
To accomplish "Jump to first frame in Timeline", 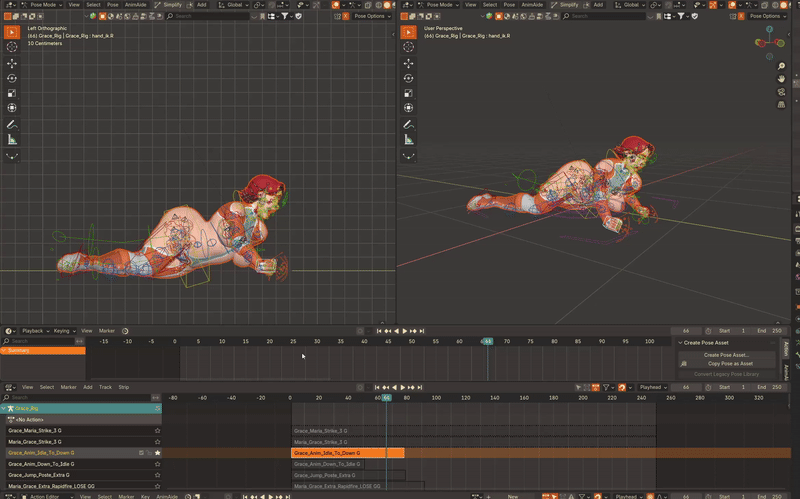I will click(x=379, y=331).
